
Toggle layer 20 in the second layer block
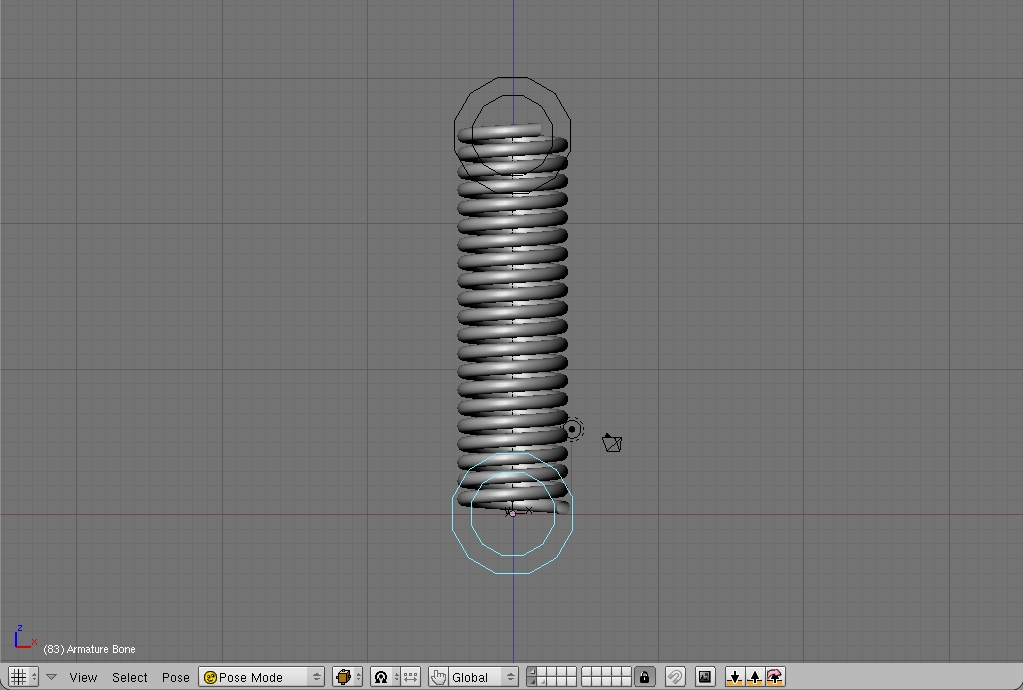click(626, 682)
